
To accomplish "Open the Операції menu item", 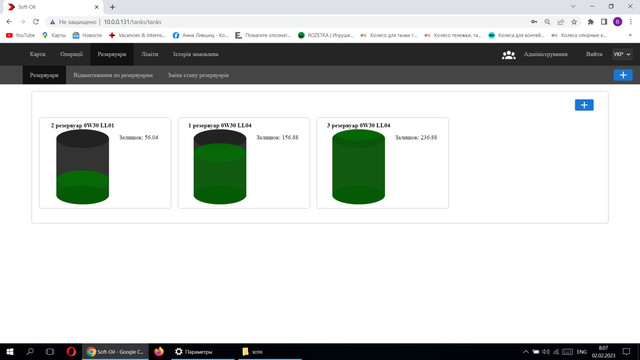I will point(71,54).
